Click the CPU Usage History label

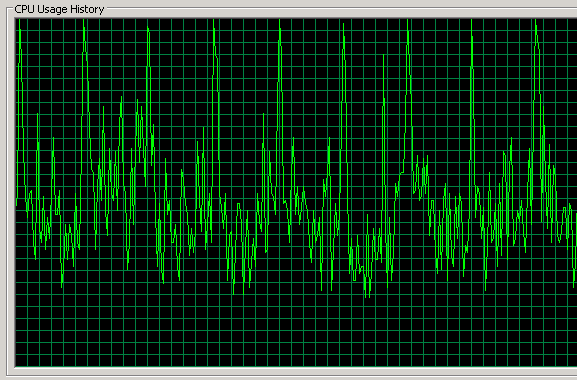coord(59,9)
